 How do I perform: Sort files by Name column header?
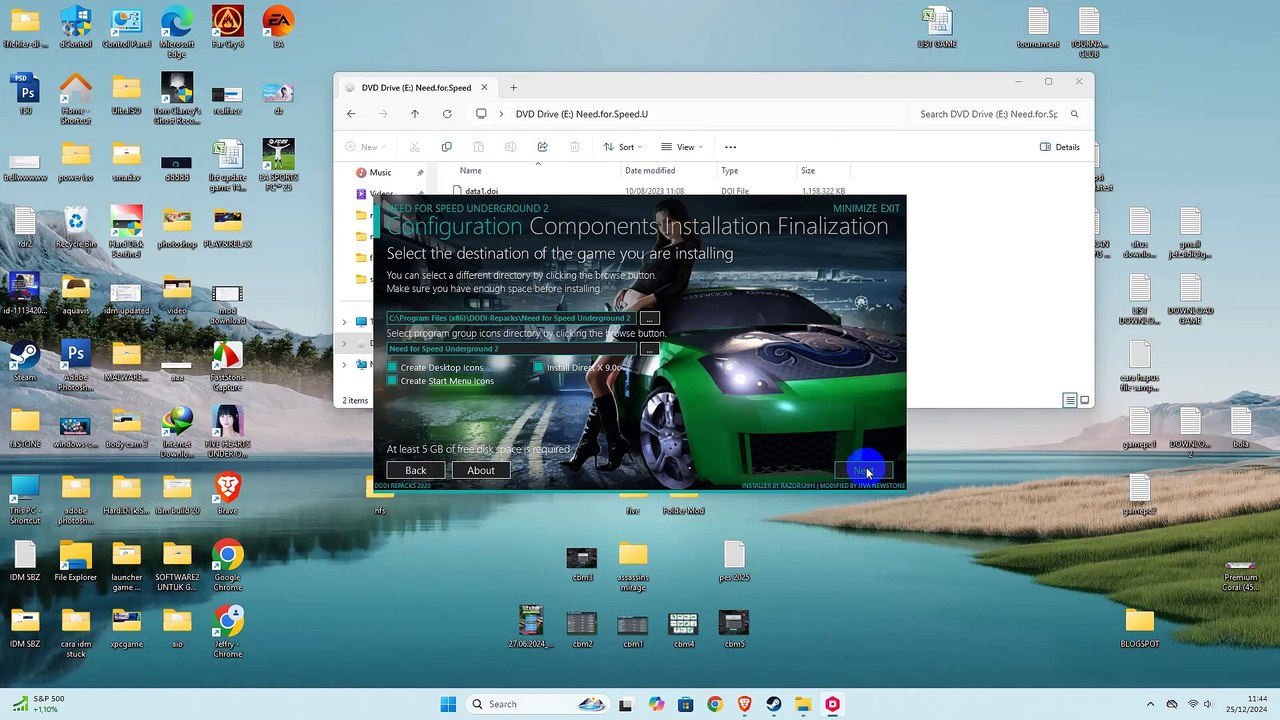470,171
